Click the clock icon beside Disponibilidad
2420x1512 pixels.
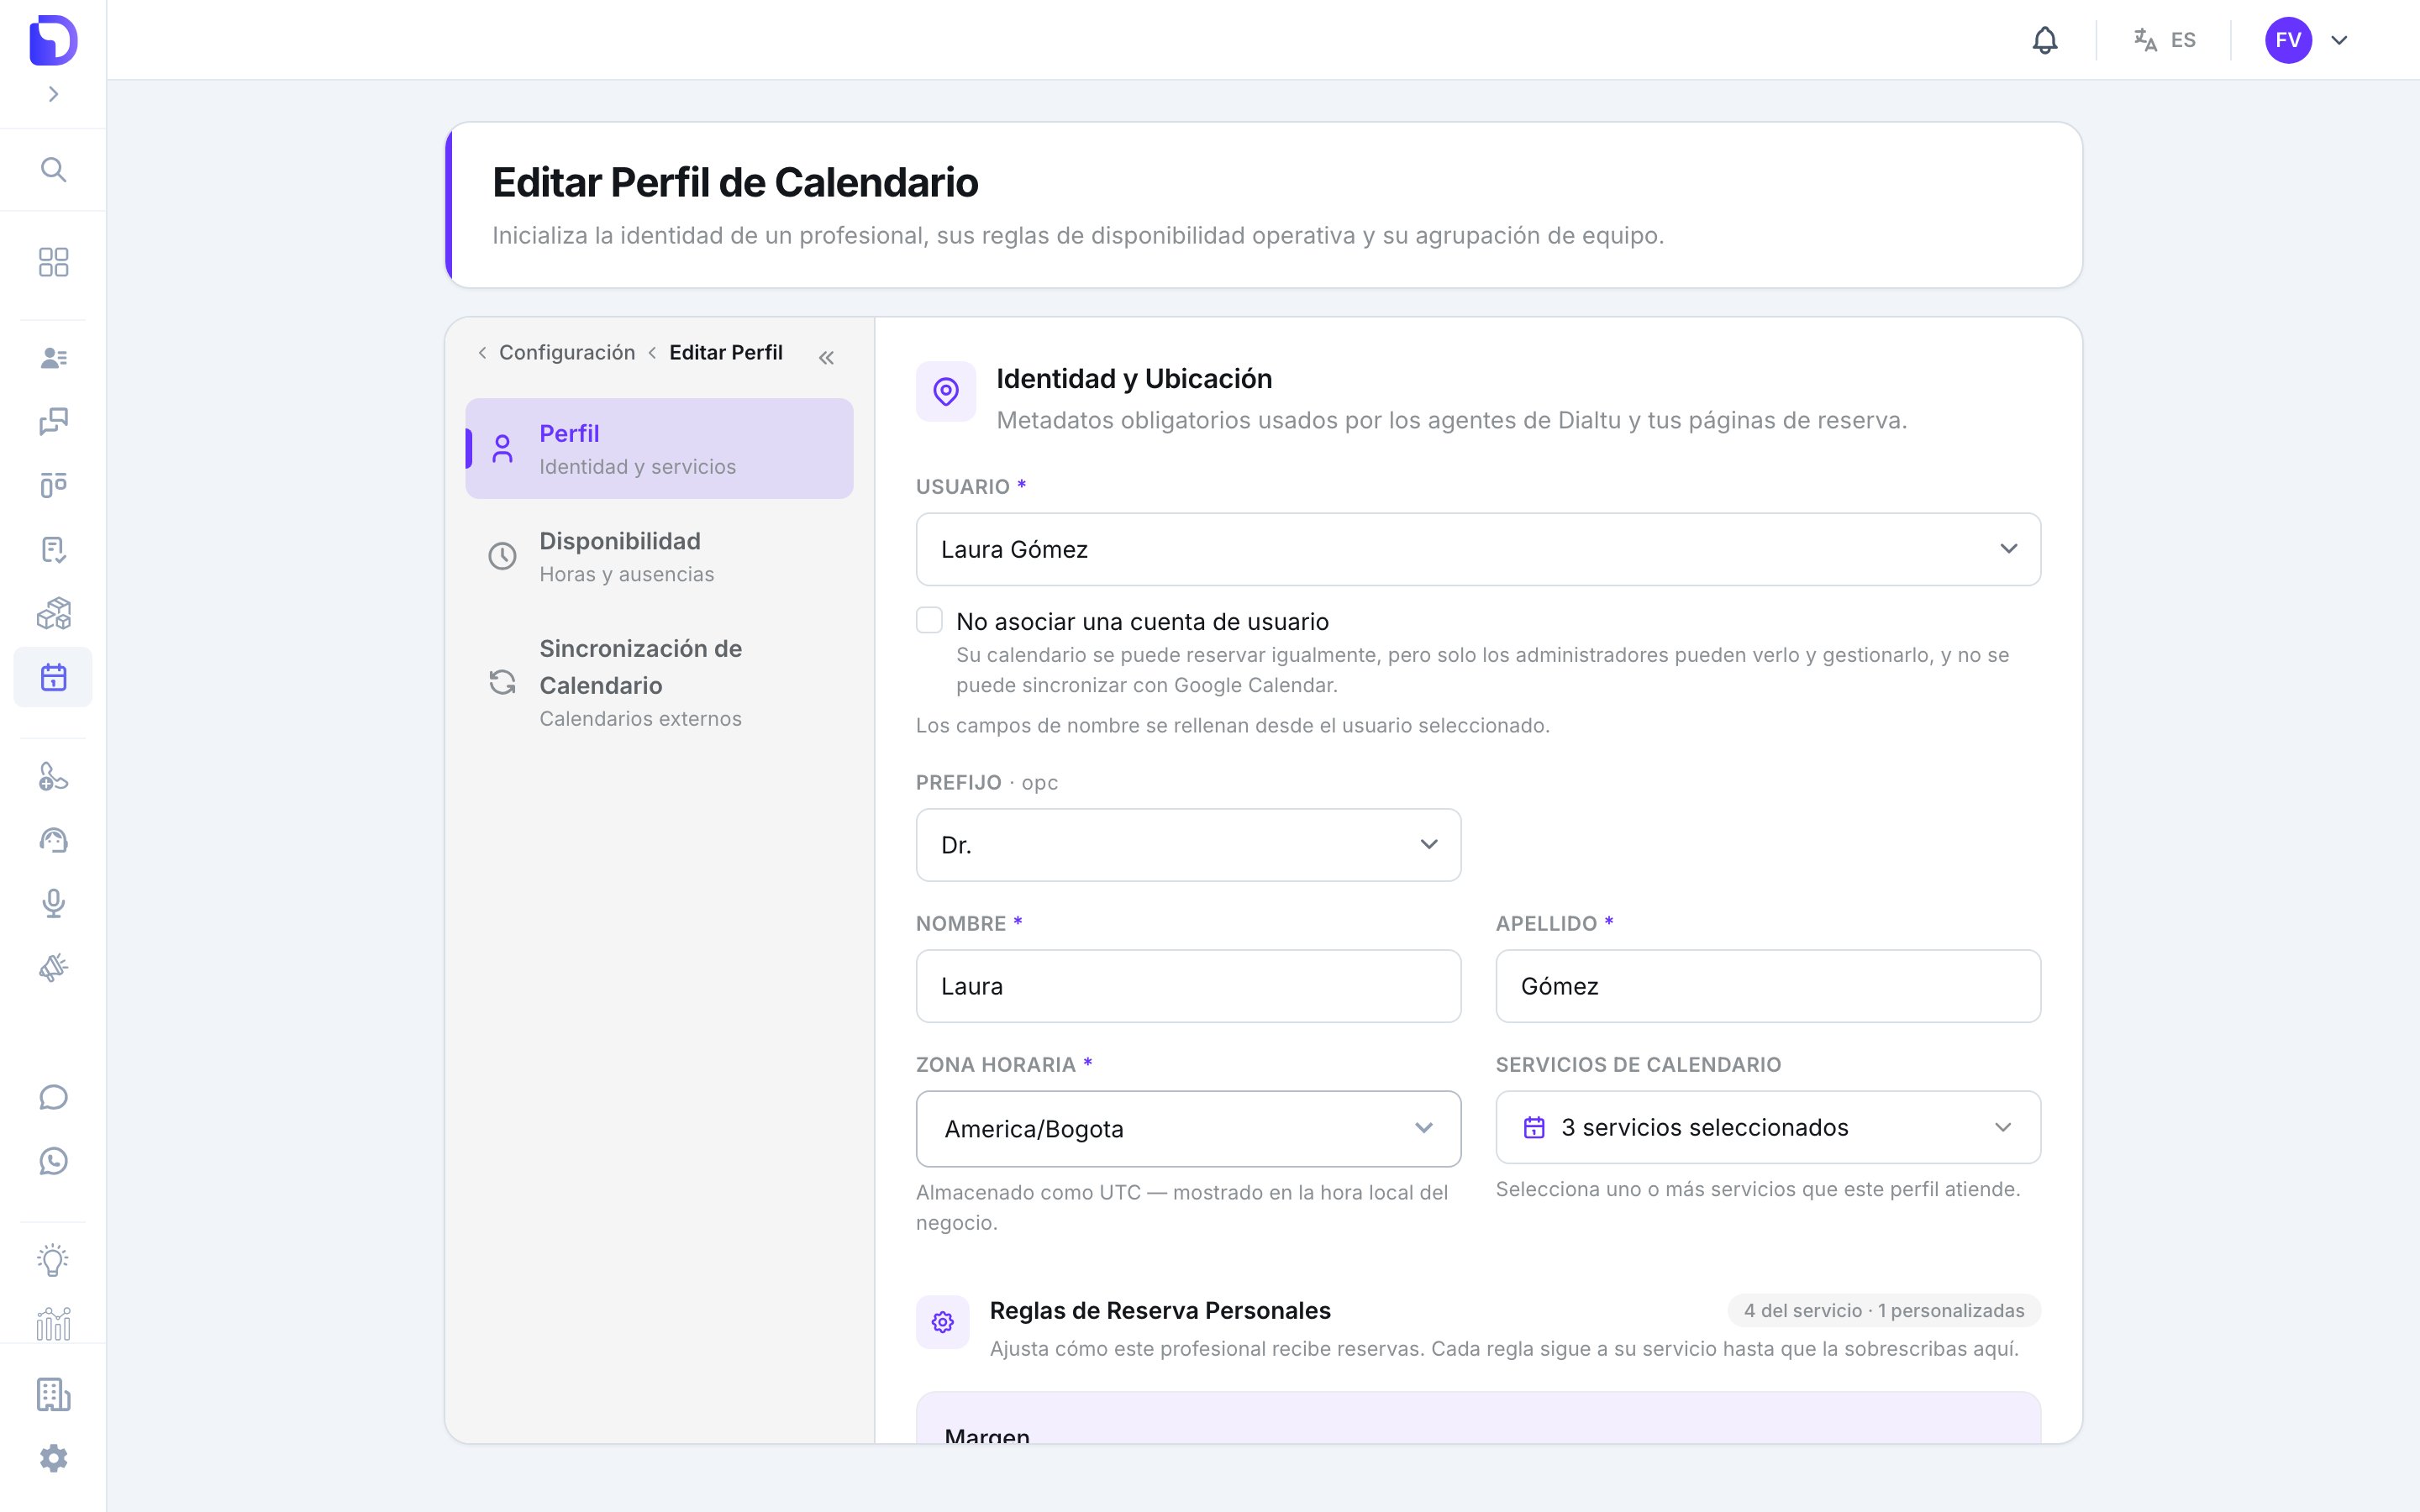tap(502, 556)
